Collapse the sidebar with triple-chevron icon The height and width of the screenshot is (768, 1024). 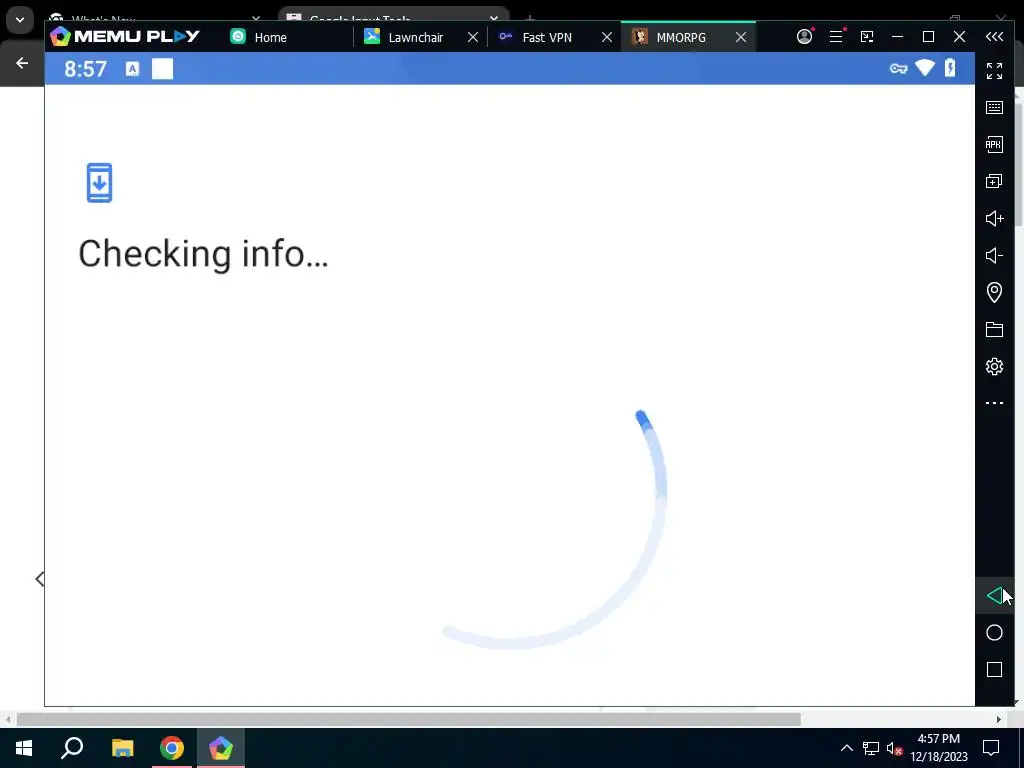(x=994, y=37)
